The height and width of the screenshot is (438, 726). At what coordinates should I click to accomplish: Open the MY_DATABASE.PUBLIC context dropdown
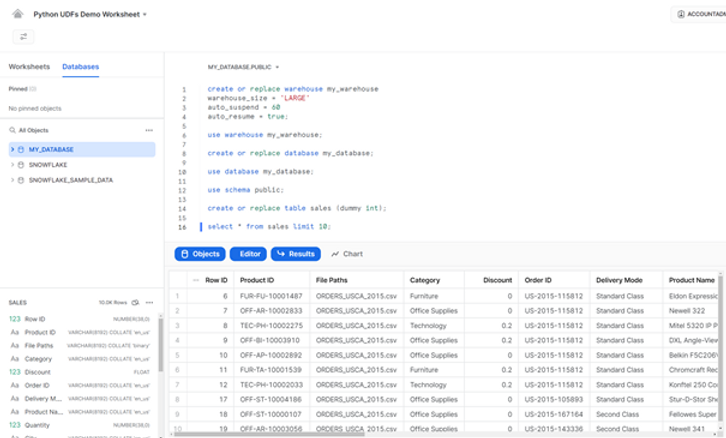click(243, 67)
